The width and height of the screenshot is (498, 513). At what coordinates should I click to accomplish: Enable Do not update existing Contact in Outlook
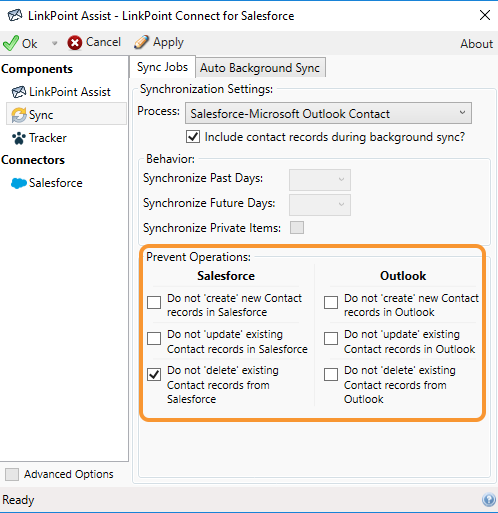click(331, 338)
